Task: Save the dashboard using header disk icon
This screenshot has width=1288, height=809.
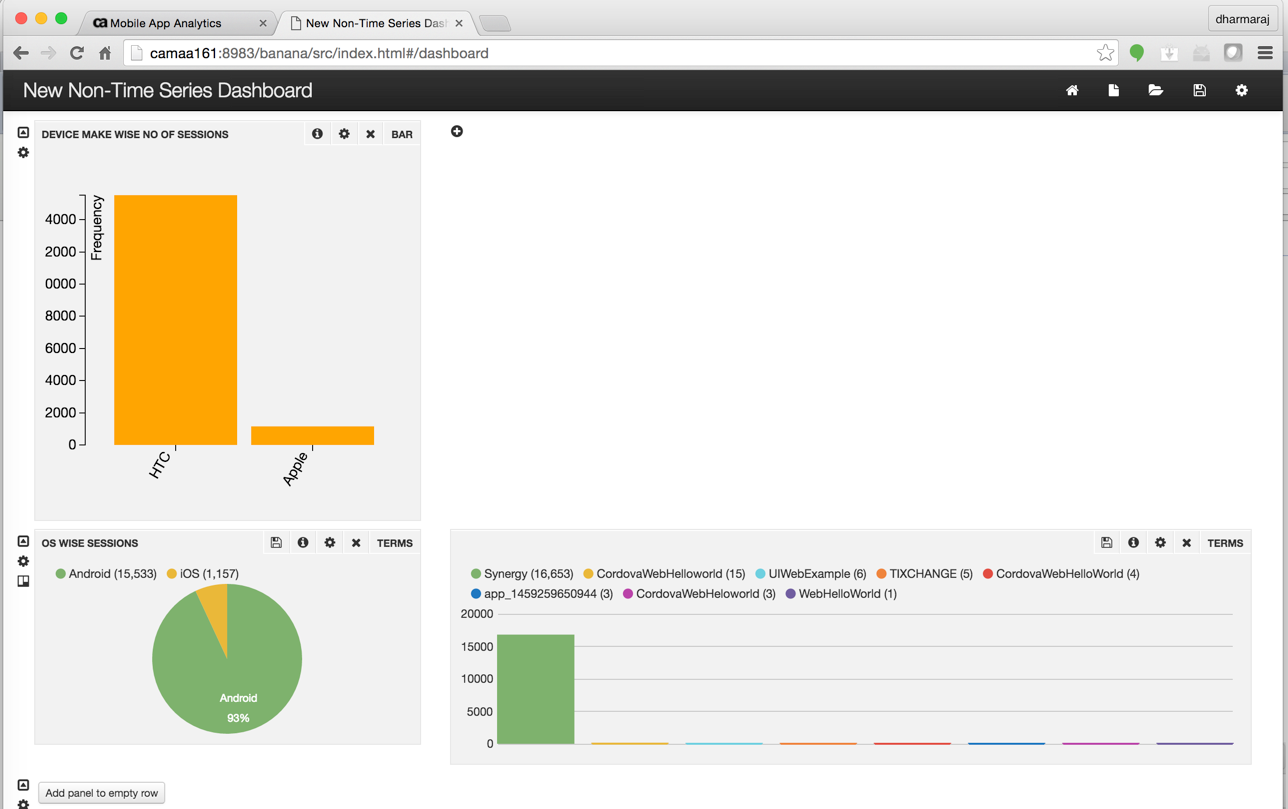Action: coord(1199,91)
